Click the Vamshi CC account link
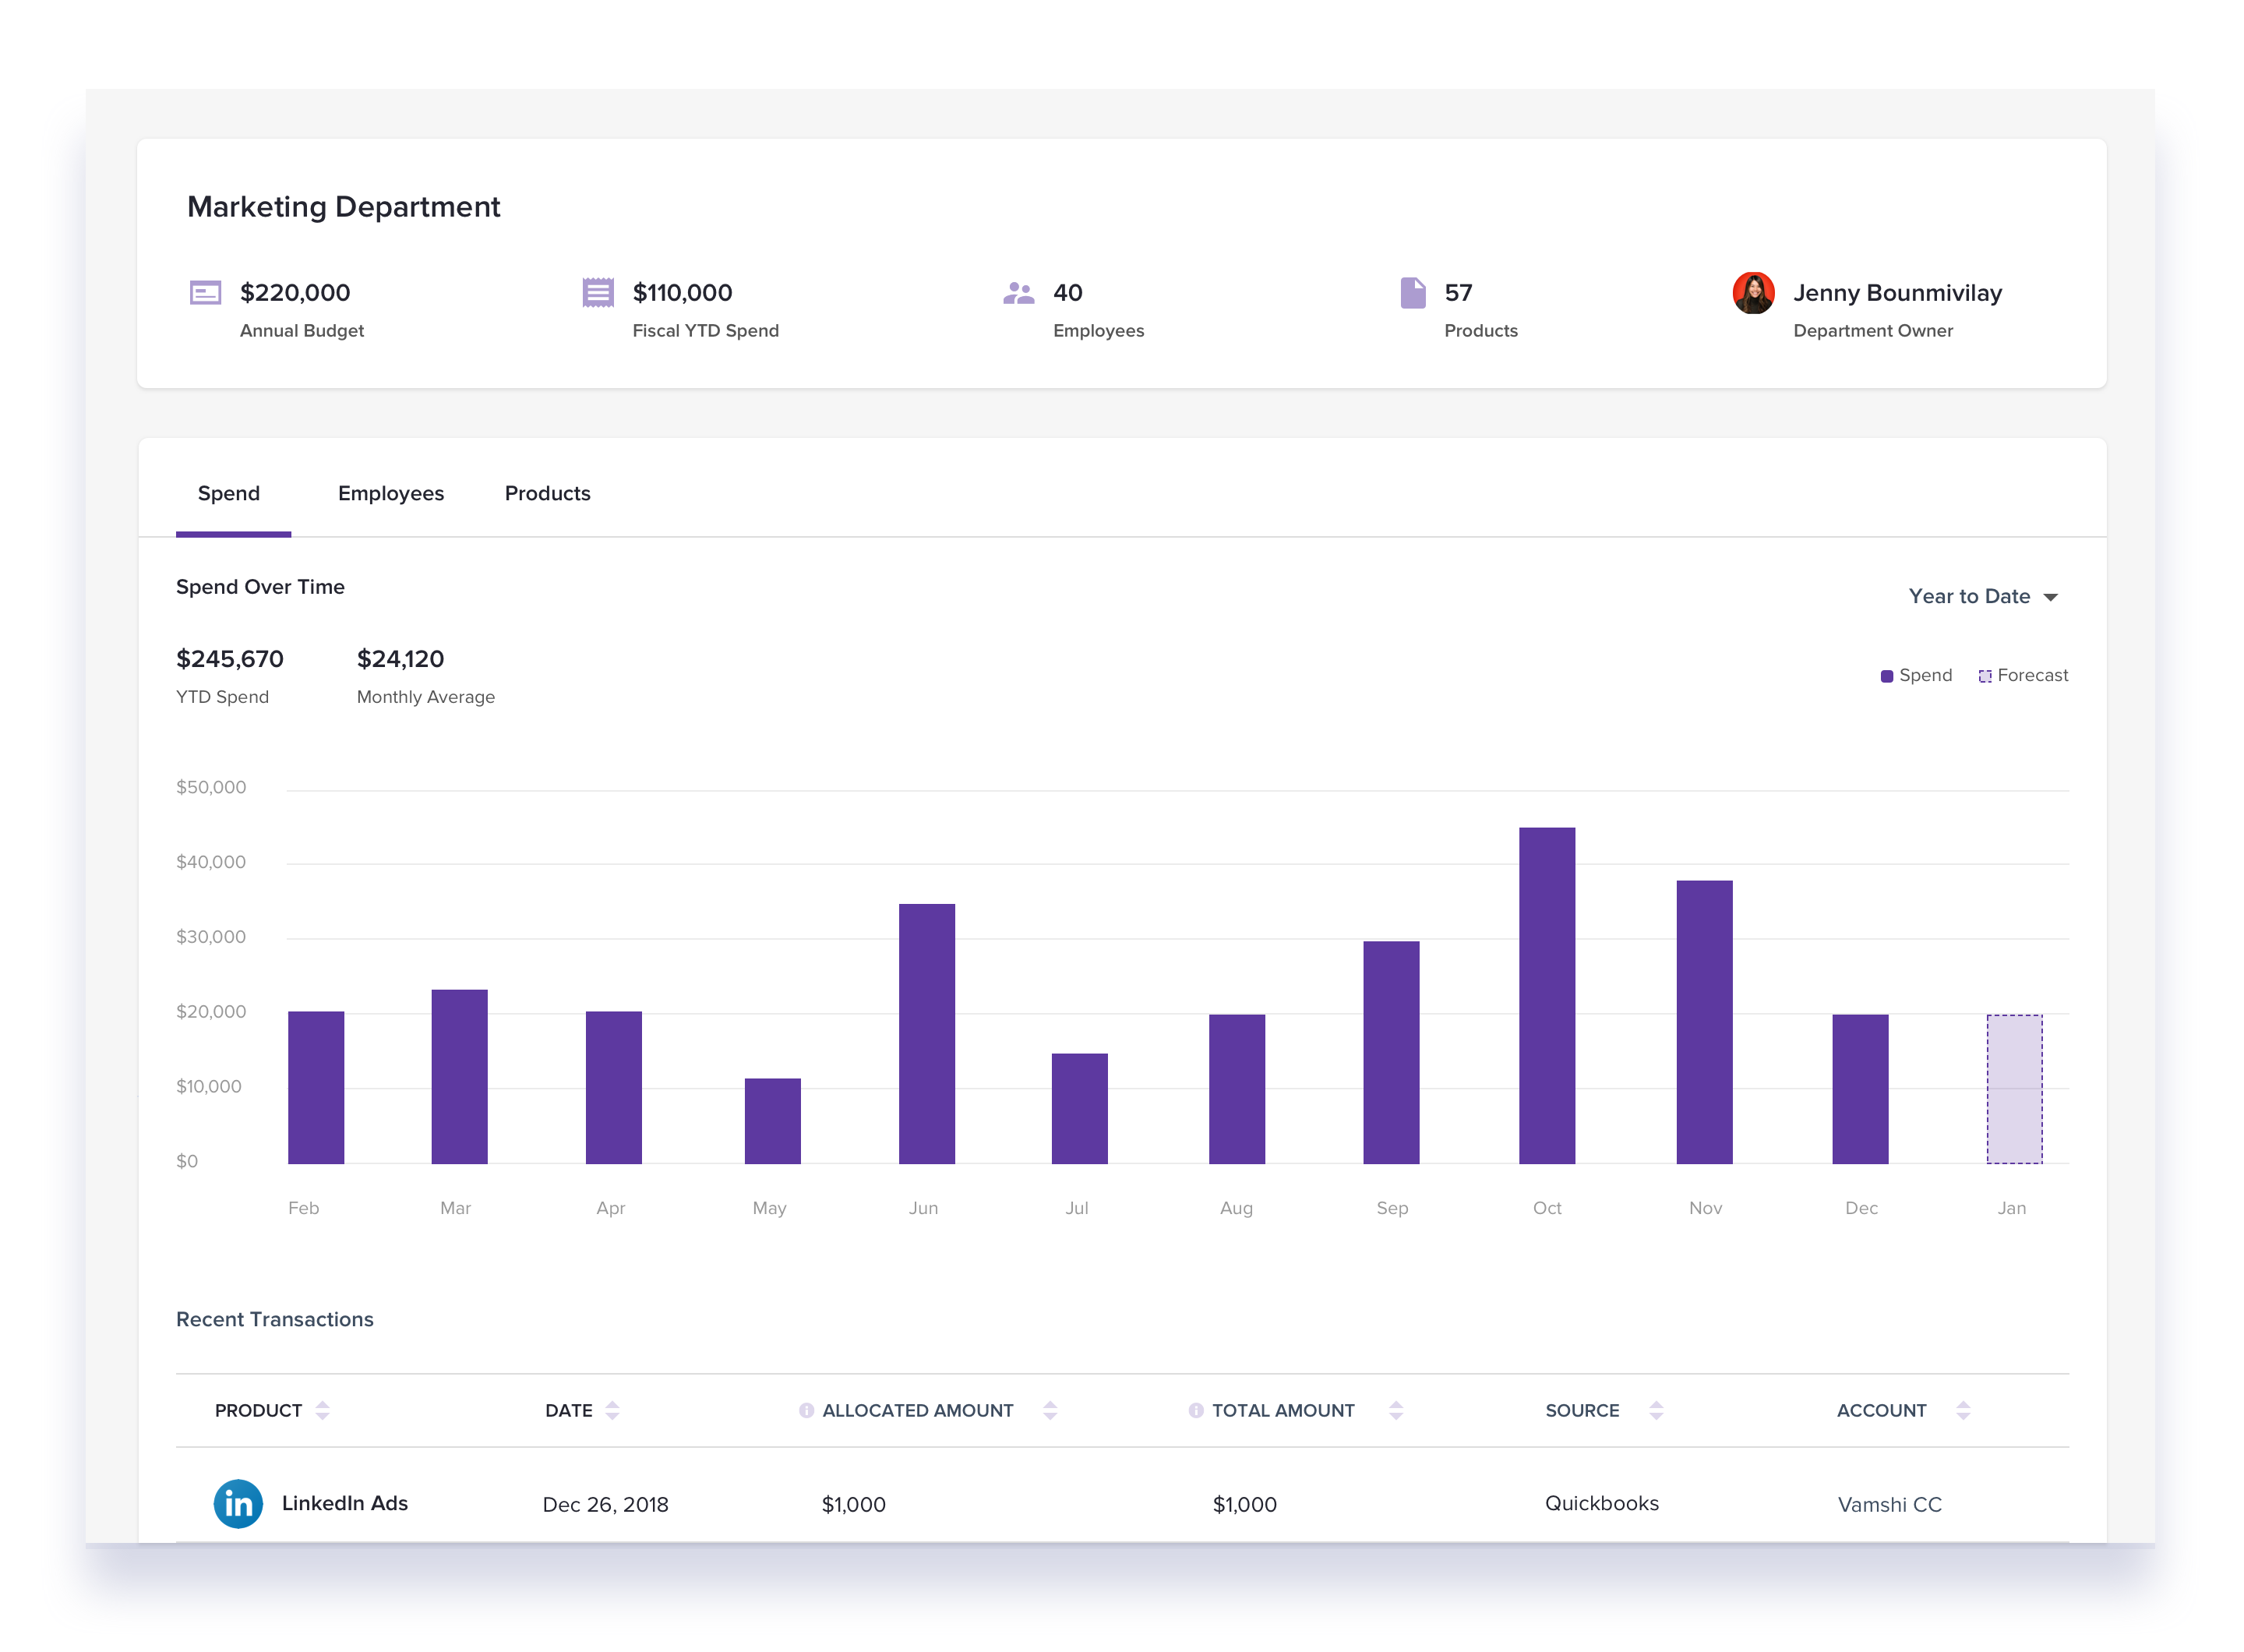 point(1889,1504)
